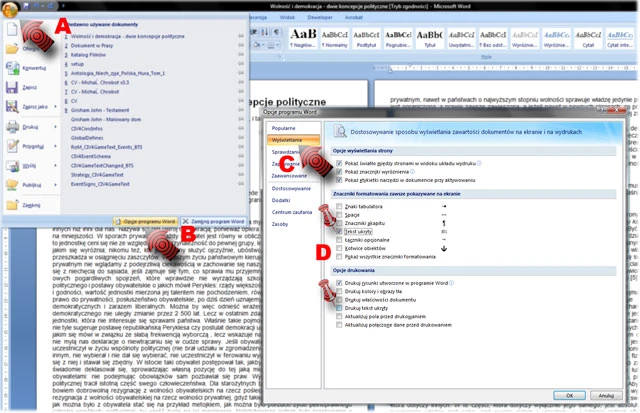Open the Quick Access toolbar customize dropdown
Image resolution: width=640 pixels, height=413 pixels.
63,6
